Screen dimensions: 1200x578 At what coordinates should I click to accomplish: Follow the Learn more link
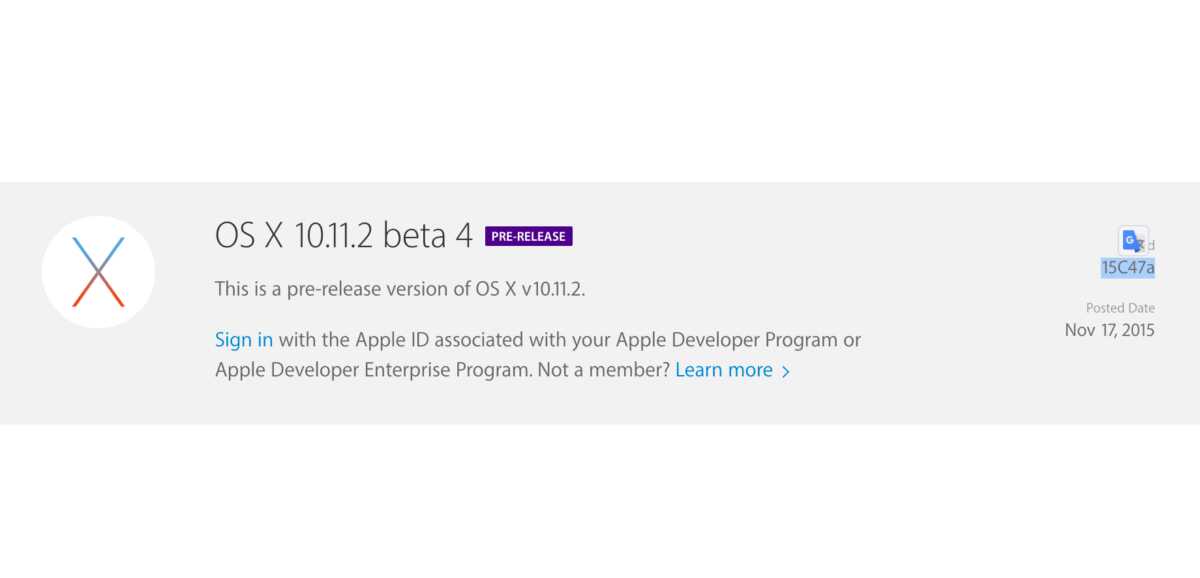pyautogui.click(x=723, y=370)
